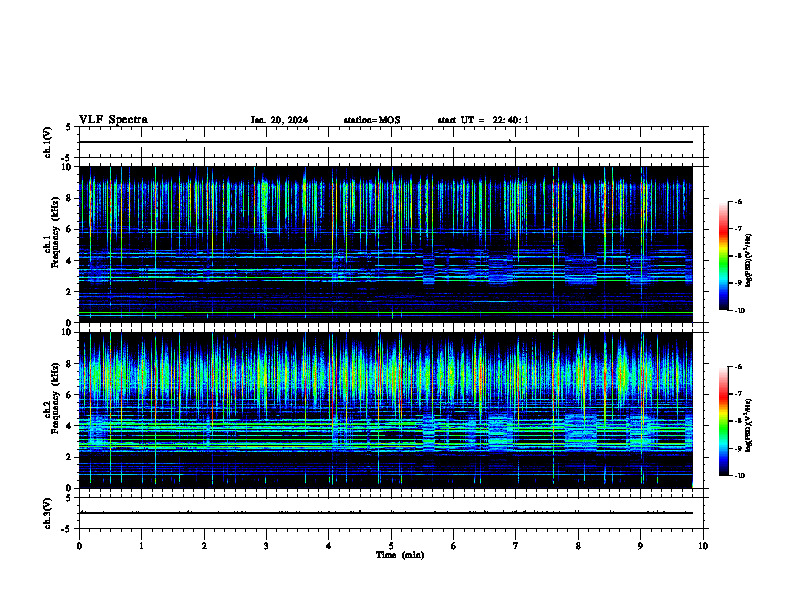
Task: Click inside the ch.1 spectrogram panel
Action: tap(385, 244)
